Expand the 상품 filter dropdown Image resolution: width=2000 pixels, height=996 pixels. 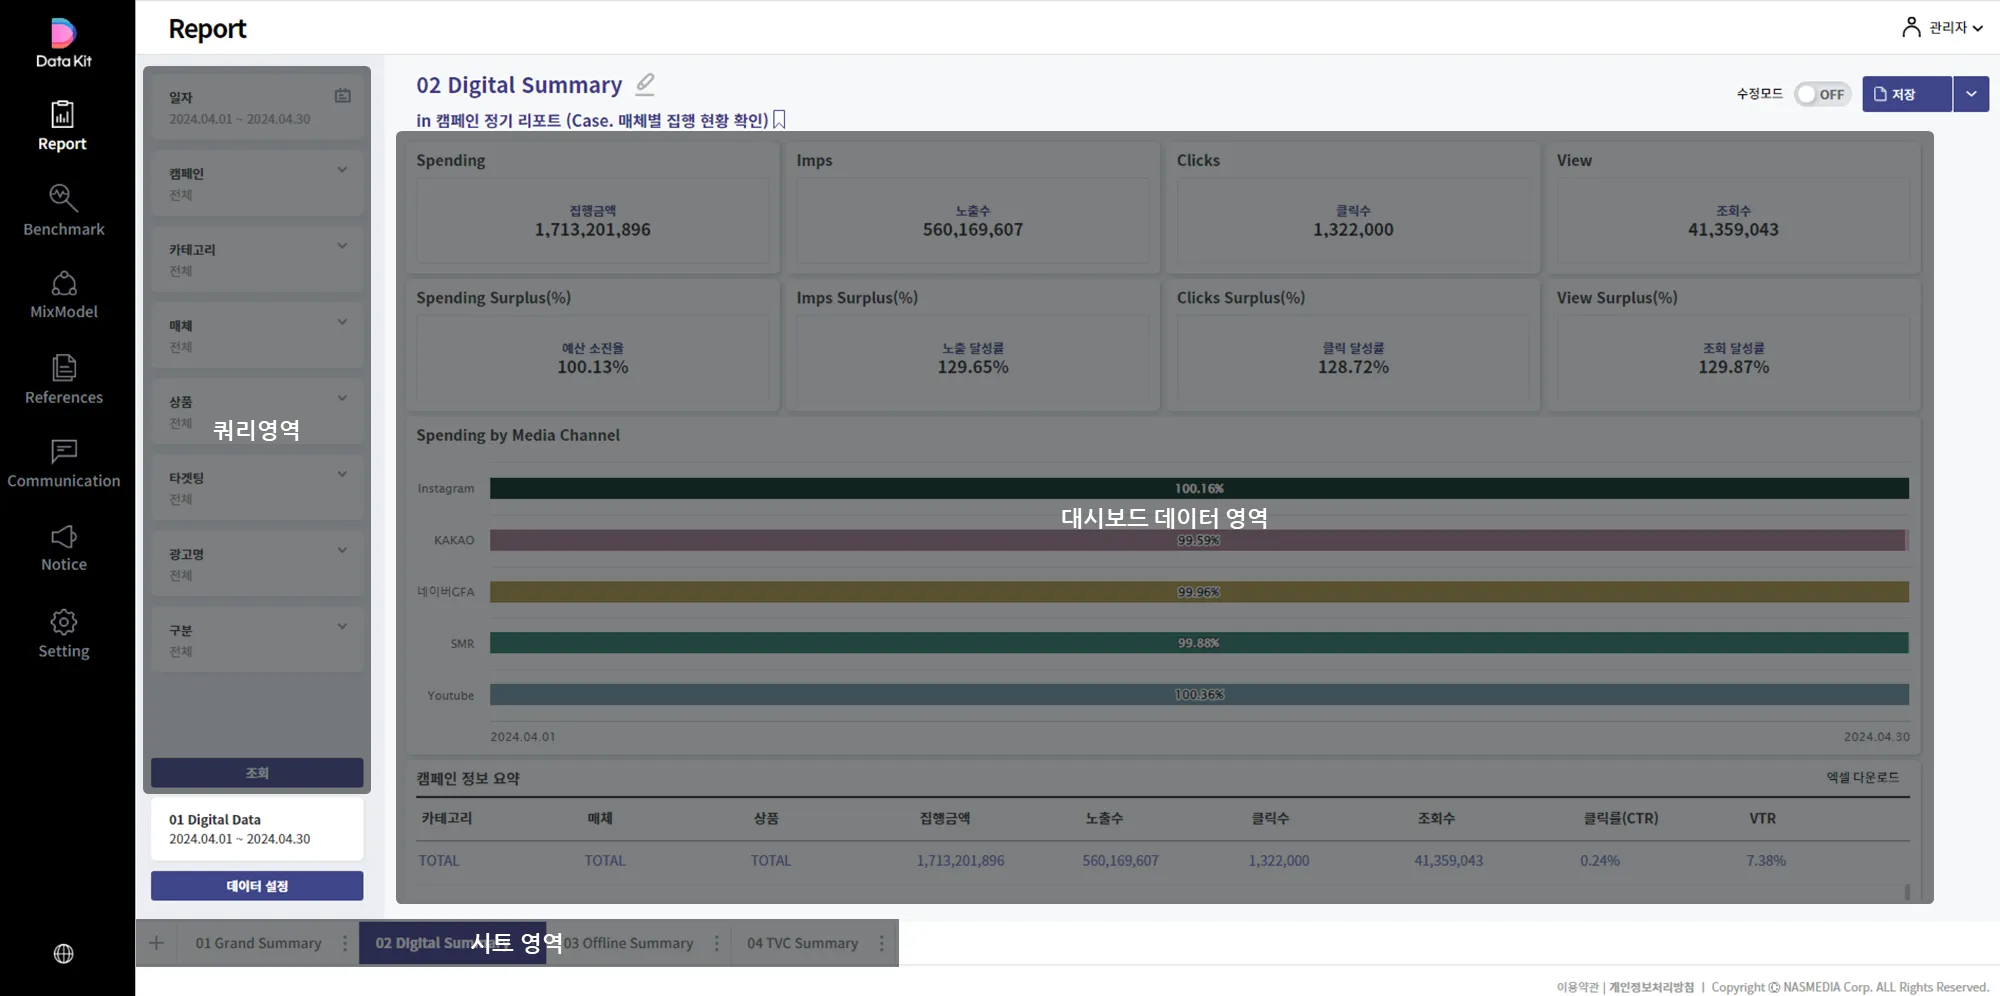(342, 398)
